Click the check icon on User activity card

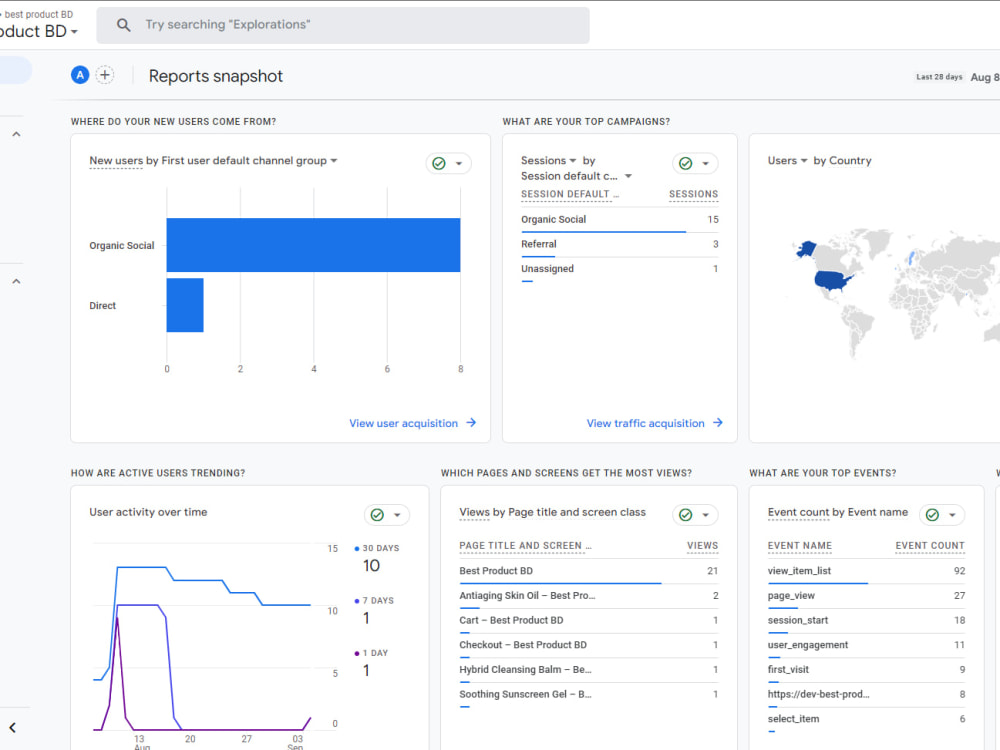click(377, 515)
